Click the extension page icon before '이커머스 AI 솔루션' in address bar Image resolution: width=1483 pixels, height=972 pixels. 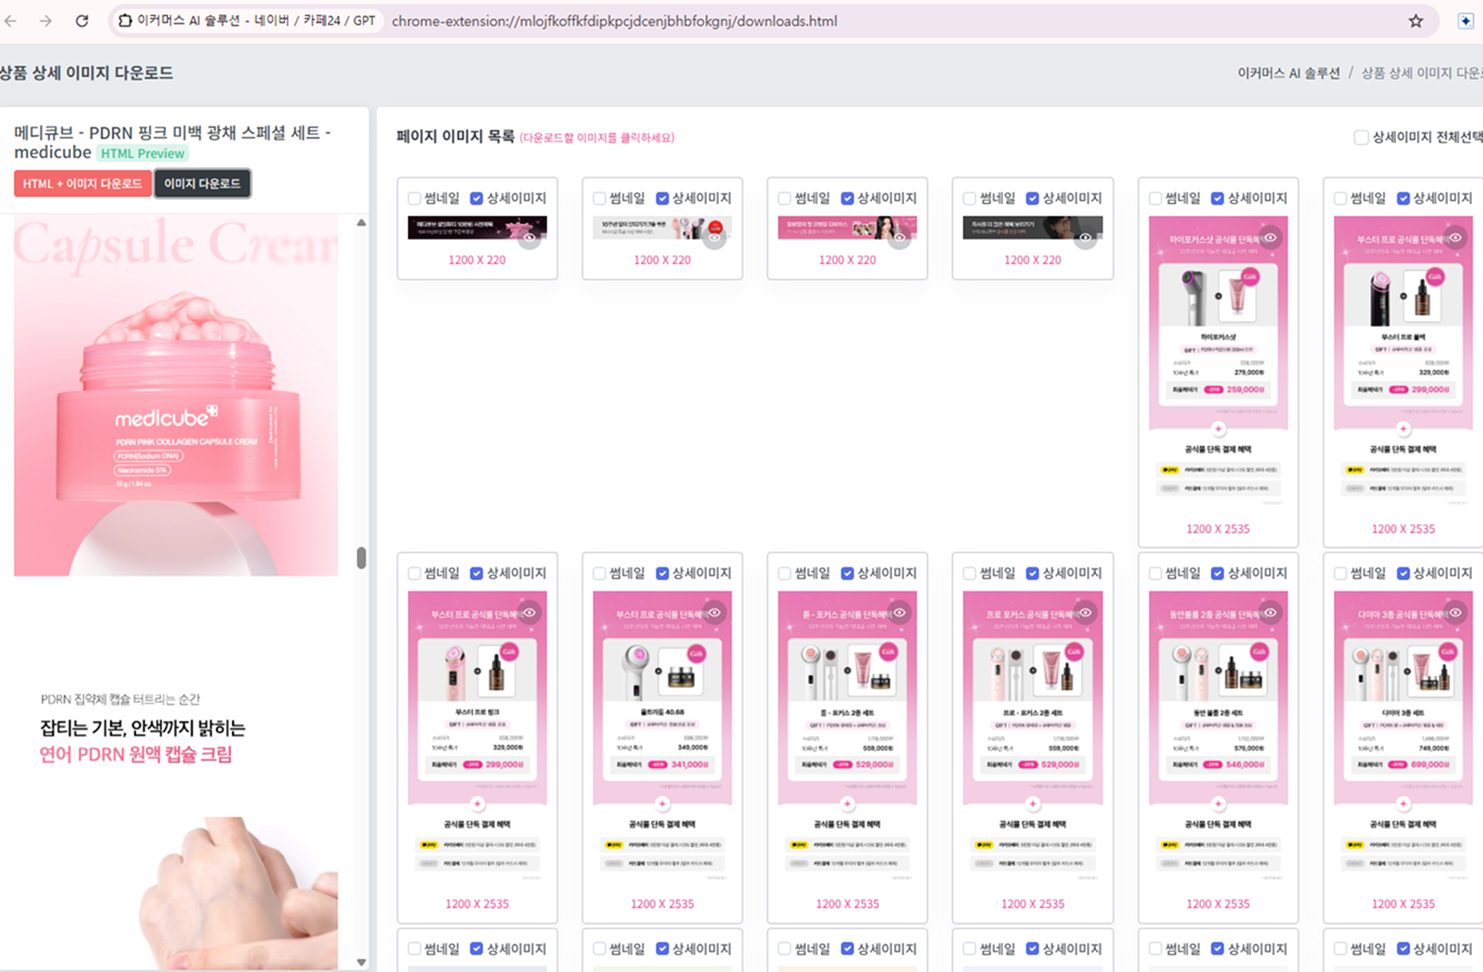(125, 21)
